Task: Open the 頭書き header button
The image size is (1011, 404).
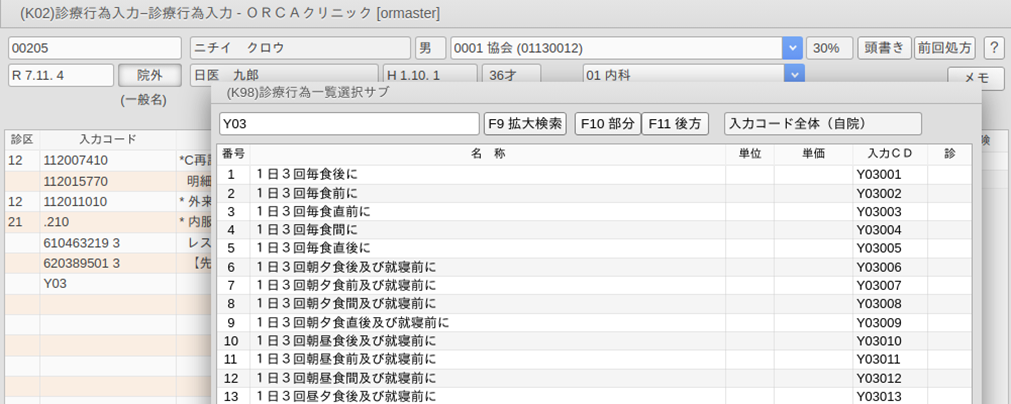Action: click(884, 48)
